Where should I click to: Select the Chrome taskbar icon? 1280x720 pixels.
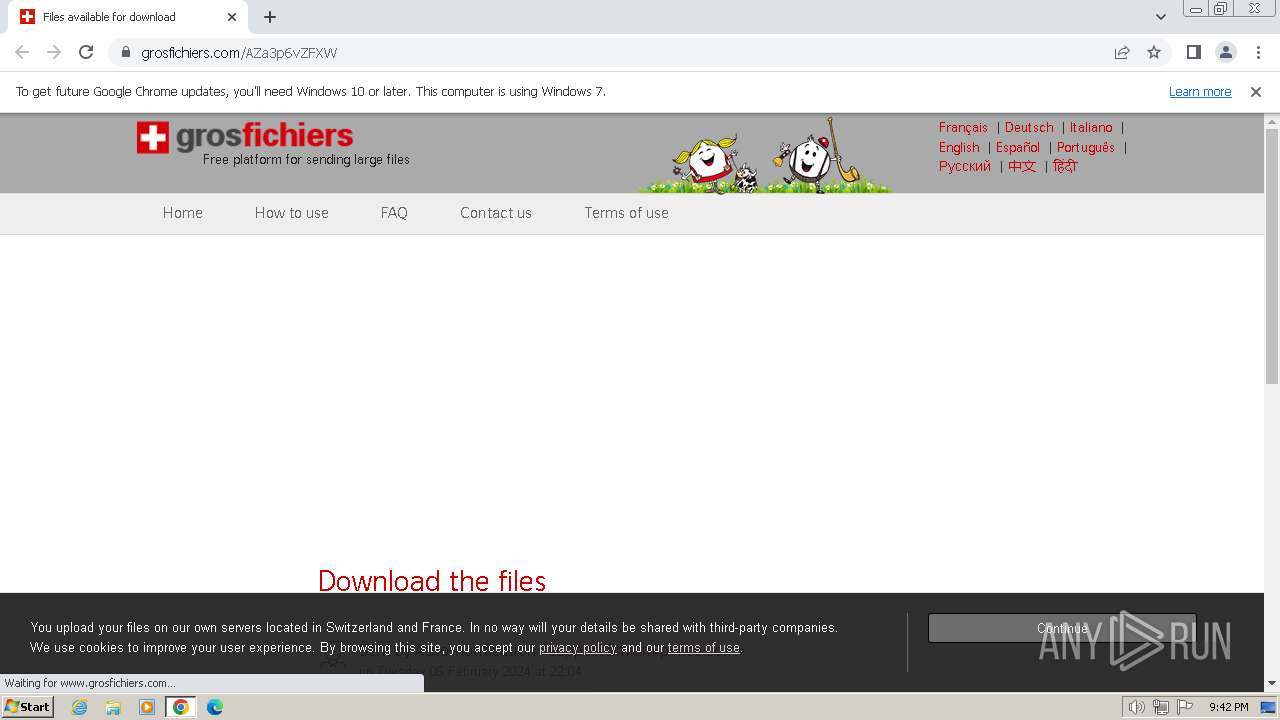point(181,707)
